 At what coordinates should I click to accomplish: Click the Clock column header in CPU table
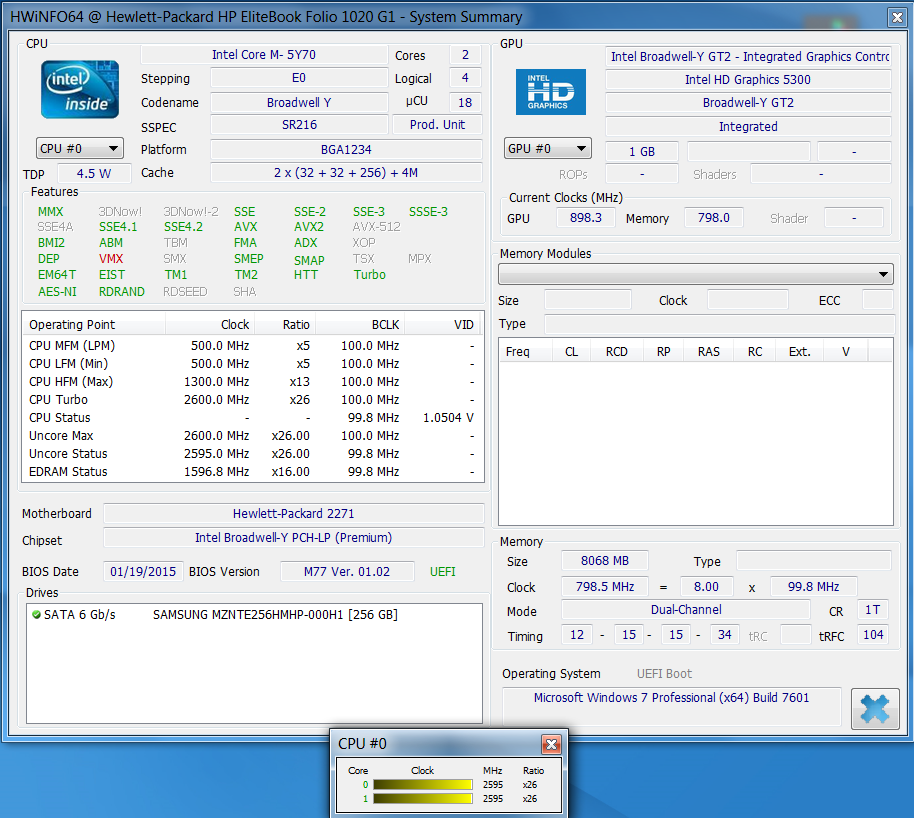pyautogui.click(x=210, y=325)
